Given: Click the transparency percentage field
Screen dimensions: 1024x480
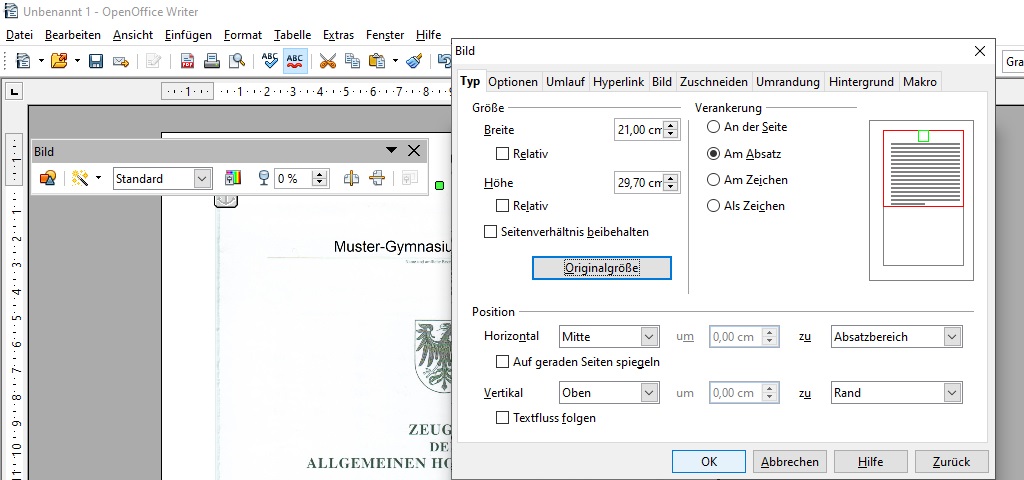Looking at the screenshot, I should (293, 178).
